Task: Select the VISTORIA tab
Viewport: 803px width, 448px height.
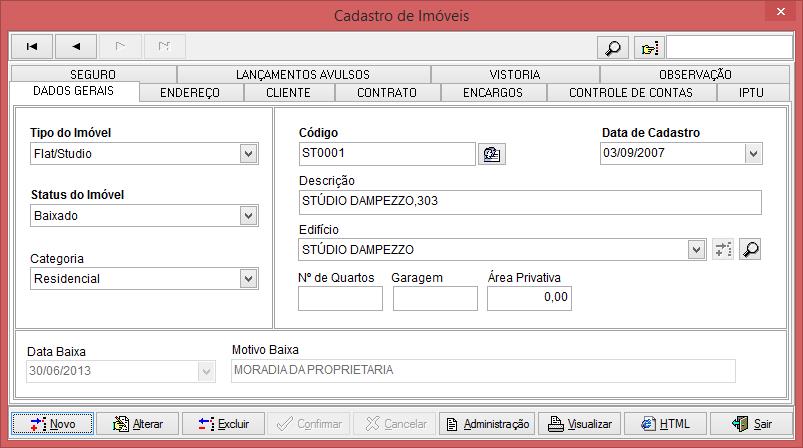Action: click(x=515, y=74)
